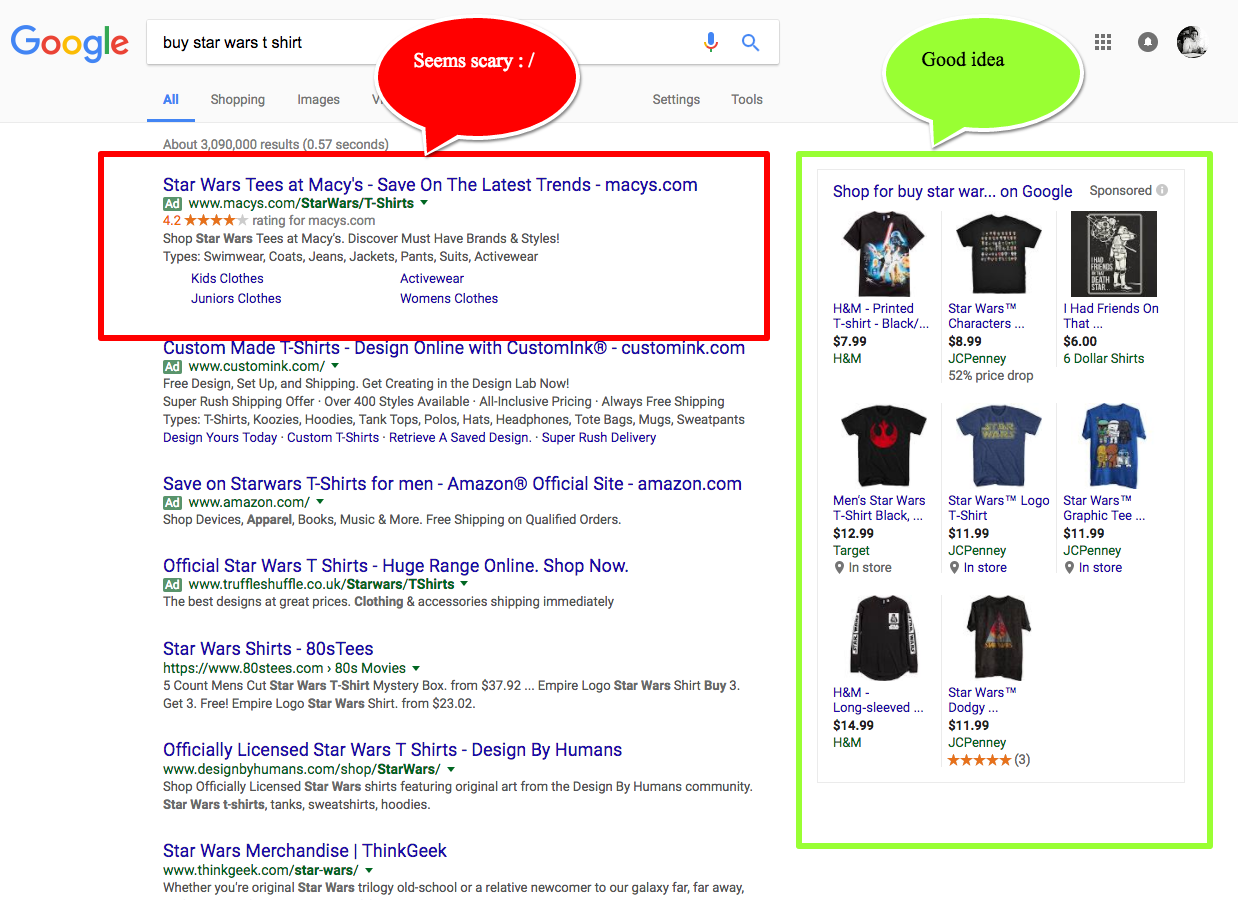1238x900 pixels.
Task: Click H&M Long-sleeved shirt image
Action: (882, 638)
